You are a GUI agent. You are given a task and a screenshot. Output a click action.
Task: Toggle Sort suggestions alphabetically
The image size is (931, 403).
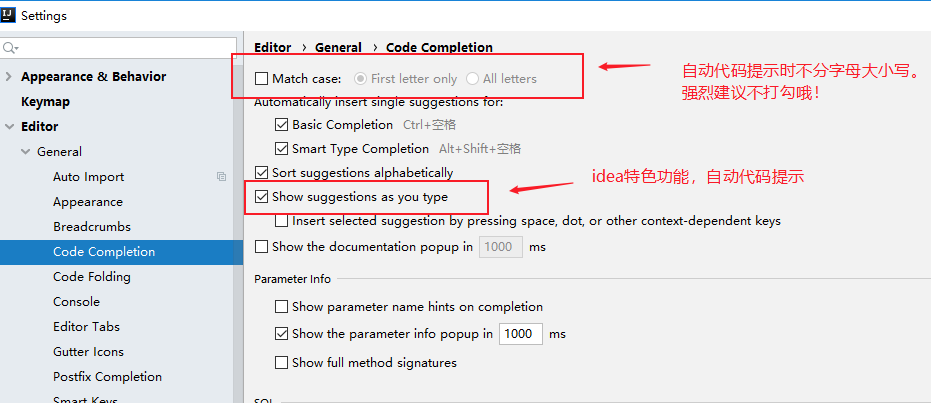[x=261, y=173]
